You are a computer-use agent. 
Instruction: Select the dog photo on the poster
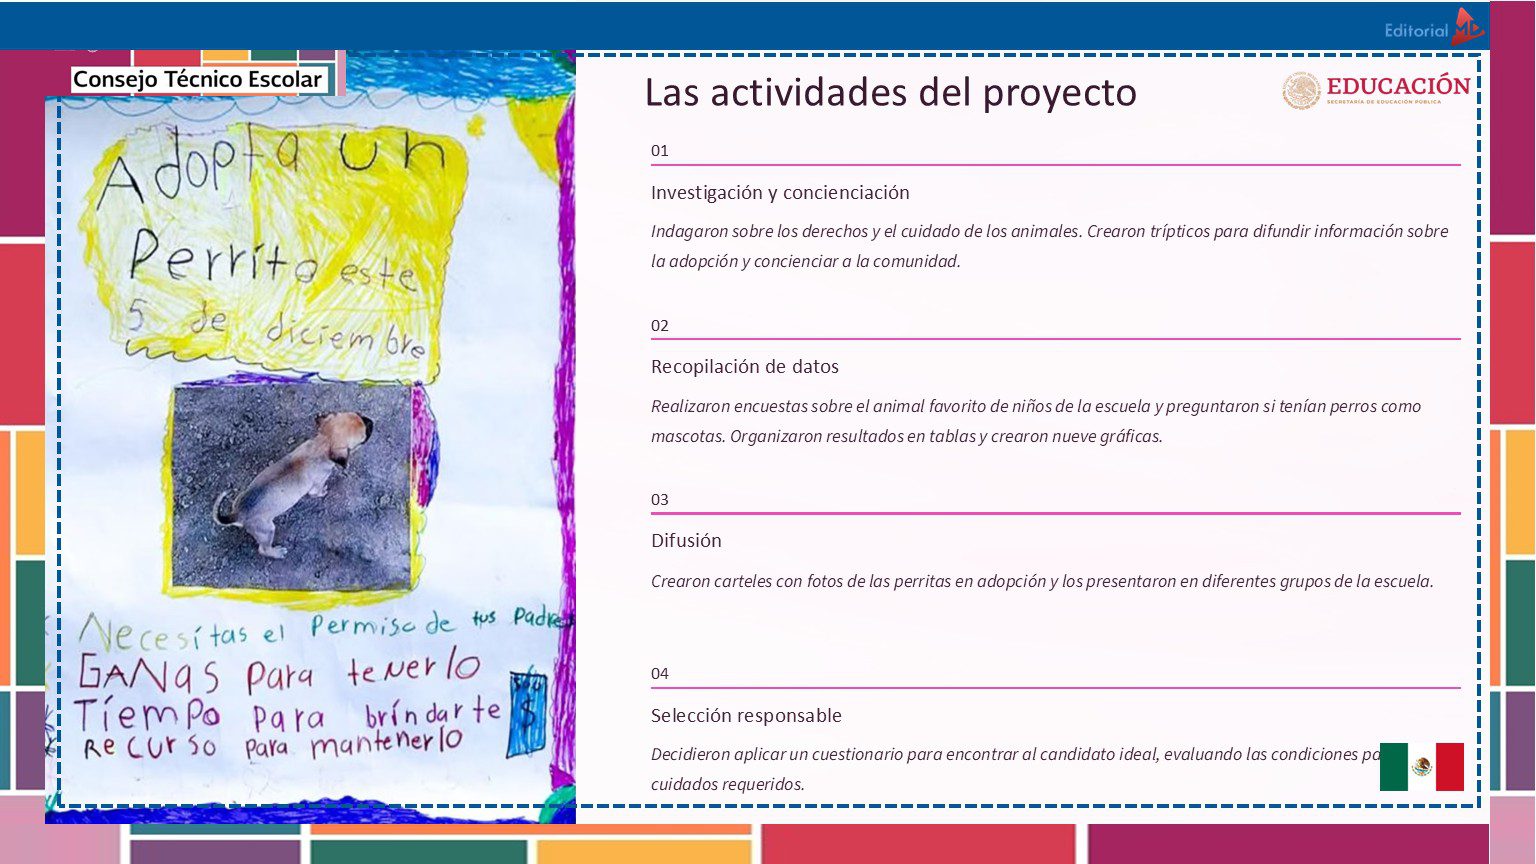coord(291,486)
